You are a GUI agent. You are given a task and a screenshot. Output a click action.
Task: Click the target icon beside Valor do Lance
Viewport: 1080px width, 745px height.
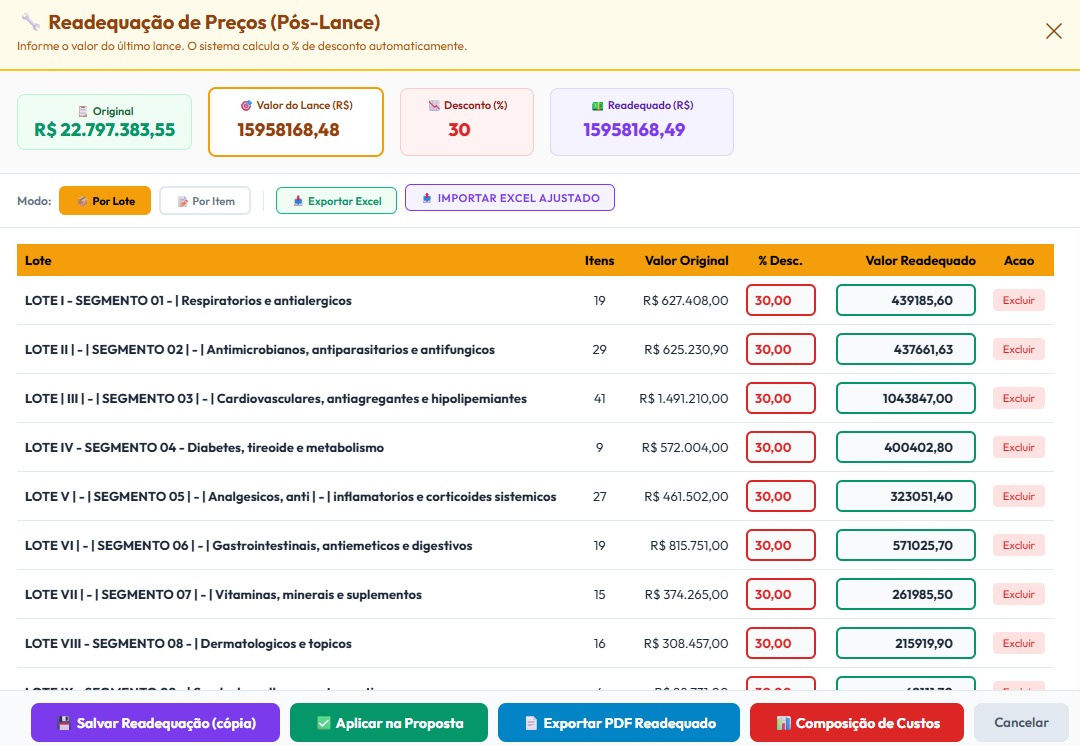coord(246,105)
